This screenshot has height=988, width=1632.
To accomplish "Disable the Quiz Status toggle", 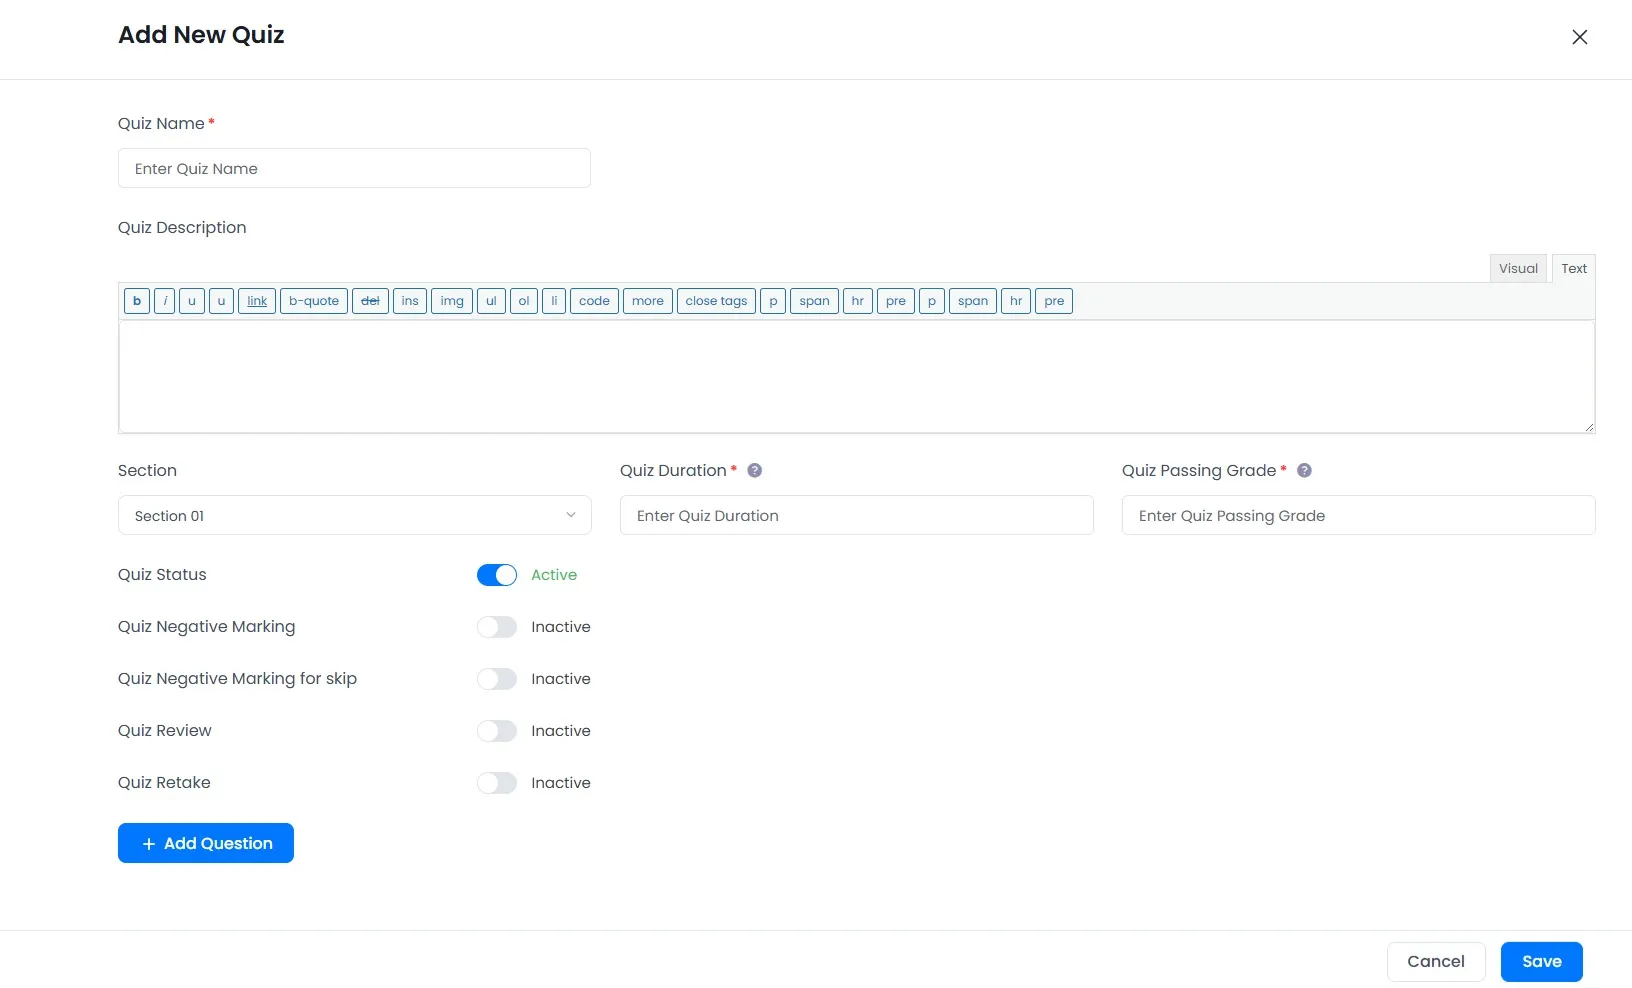I will tap(497, 575).
